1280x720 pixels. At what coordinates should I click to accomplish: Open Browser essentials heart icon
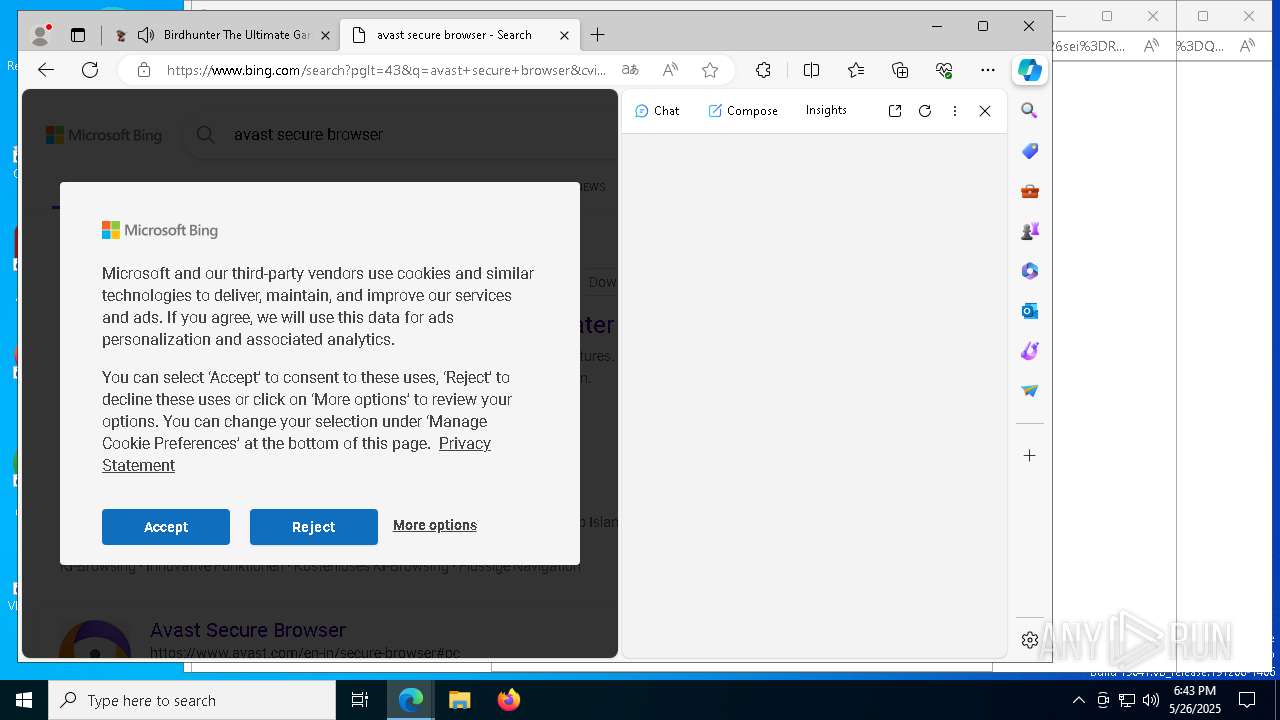pyautogui.click(x=944, y=70)
